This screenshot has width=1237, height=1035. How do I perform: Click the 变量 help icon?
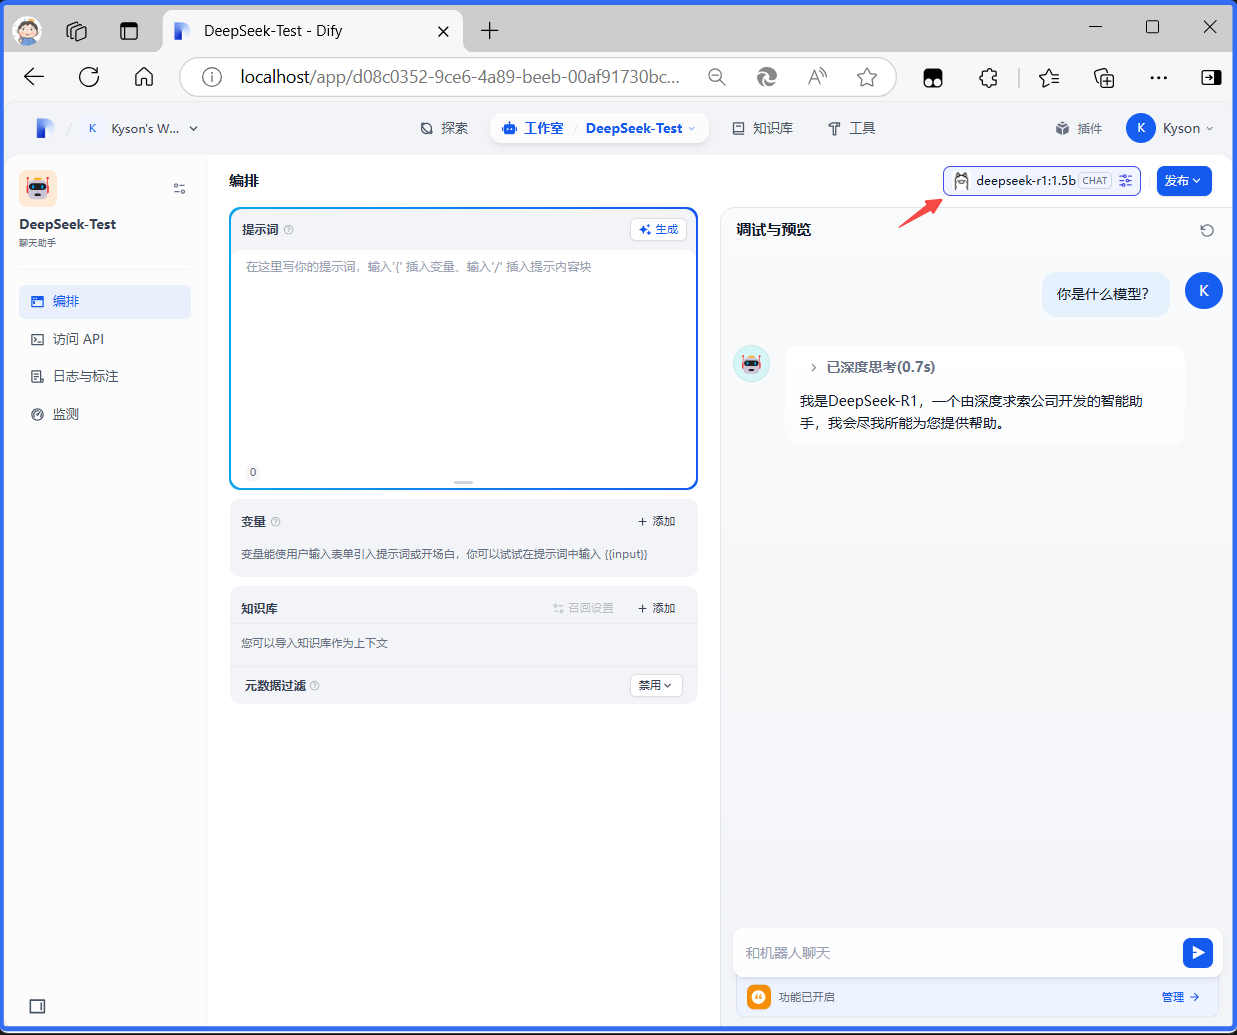[x=276, y=522]
